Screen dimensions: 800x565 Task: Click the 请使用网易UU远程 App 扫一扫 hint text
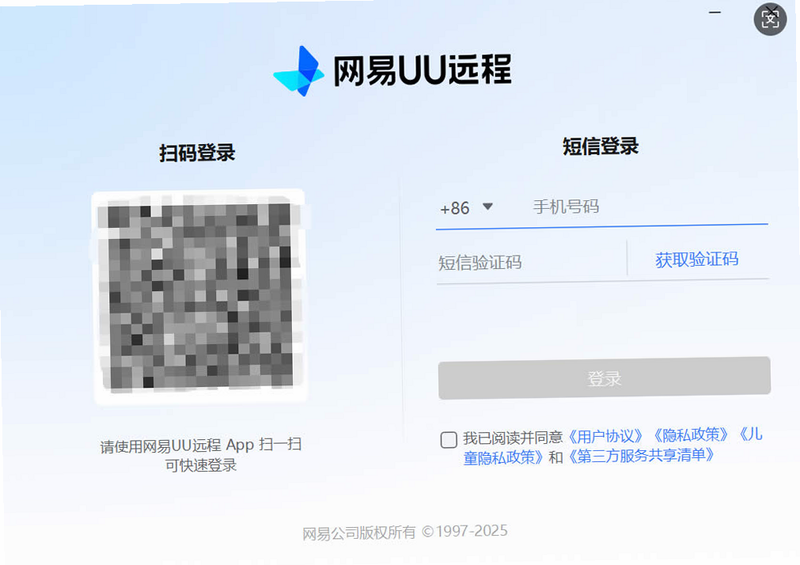pos(201,445)
